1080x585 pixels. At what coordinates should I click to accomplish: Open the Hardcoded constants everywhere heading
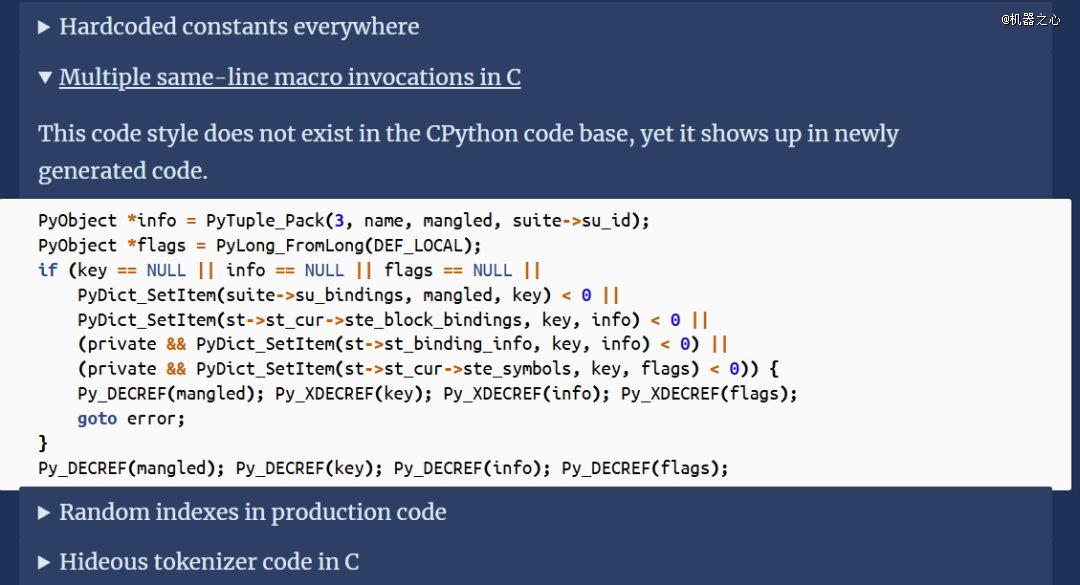pyautogui.click(x=239, y=27)
